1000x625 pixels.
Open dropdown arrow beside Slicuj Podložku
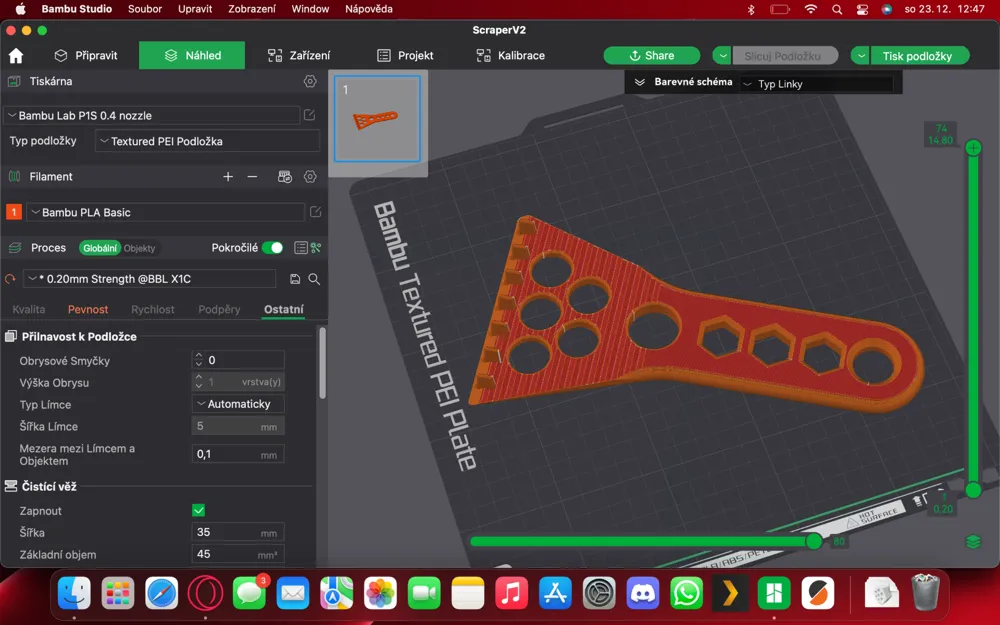[x=722, y=56]
